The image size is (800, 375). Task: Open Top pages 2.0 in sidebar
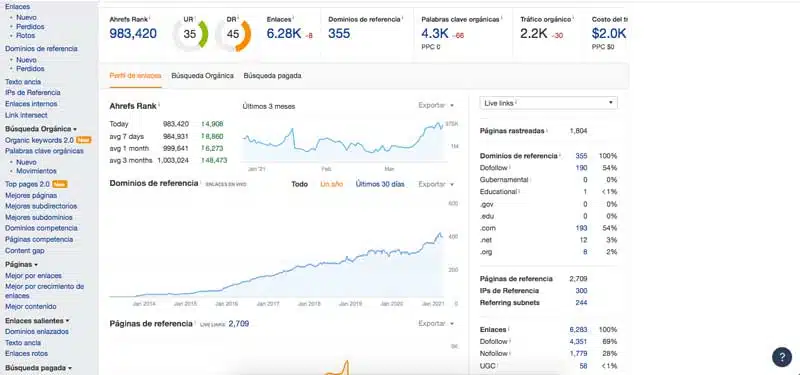pyautogui.click(x=27, y=184)
